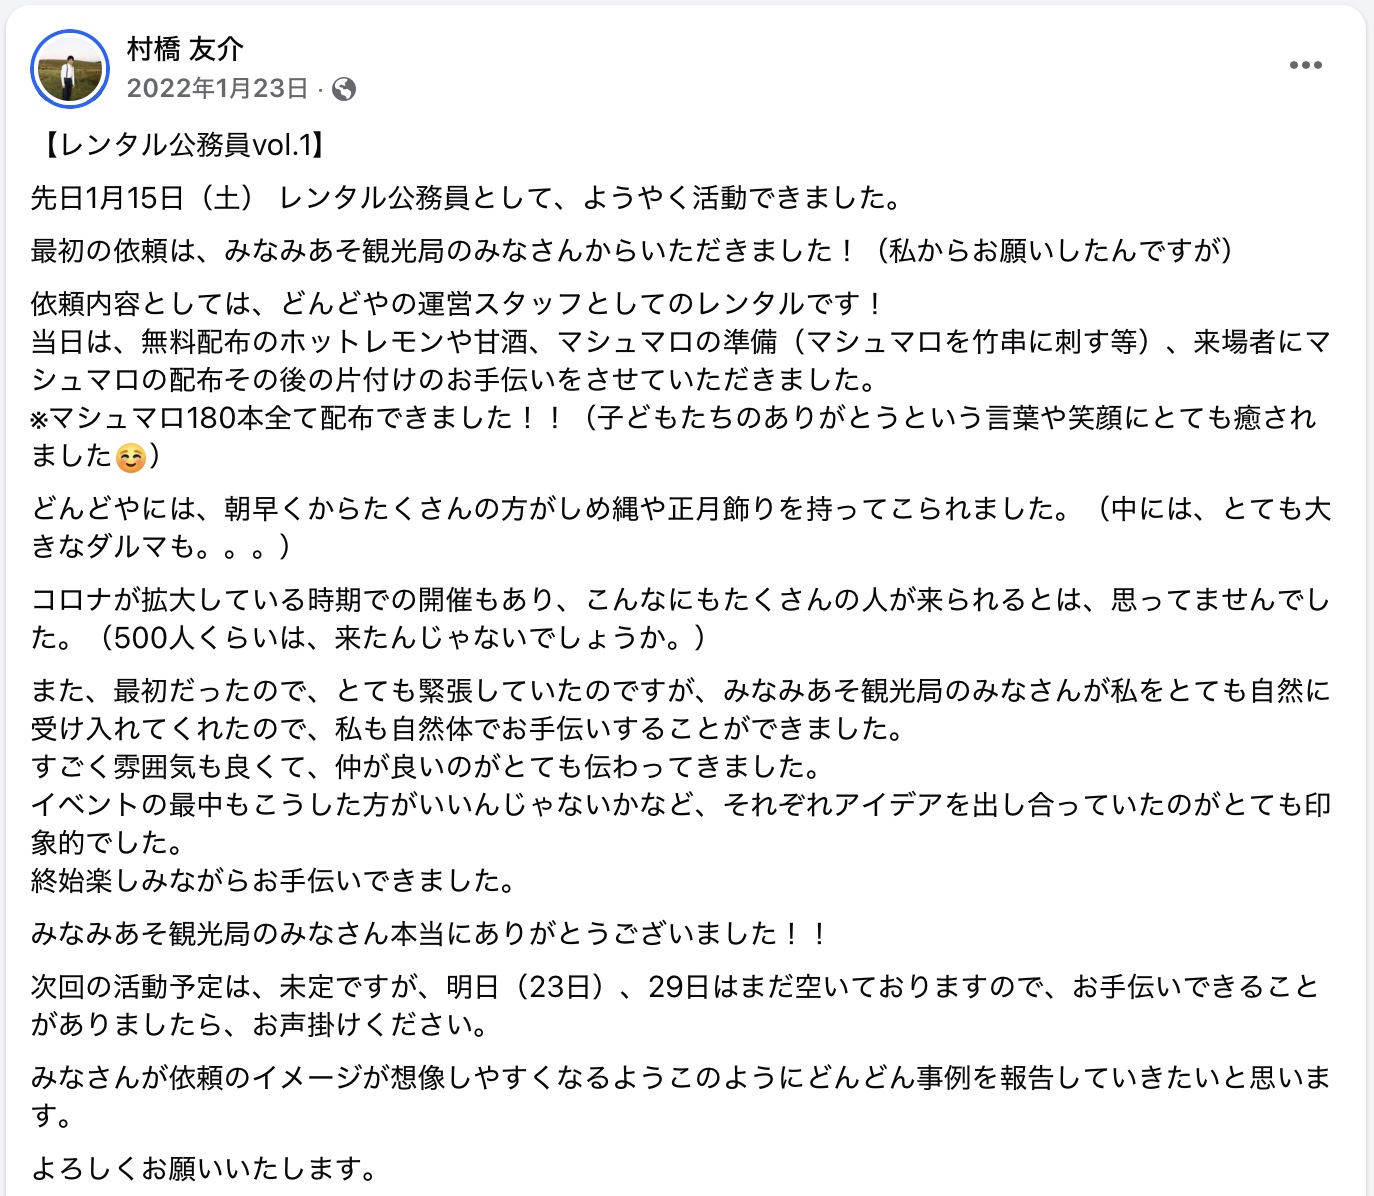Click the globe public audience icon
The height and width of the screenshot is (1196, 1374).
(x=344, y=90)
